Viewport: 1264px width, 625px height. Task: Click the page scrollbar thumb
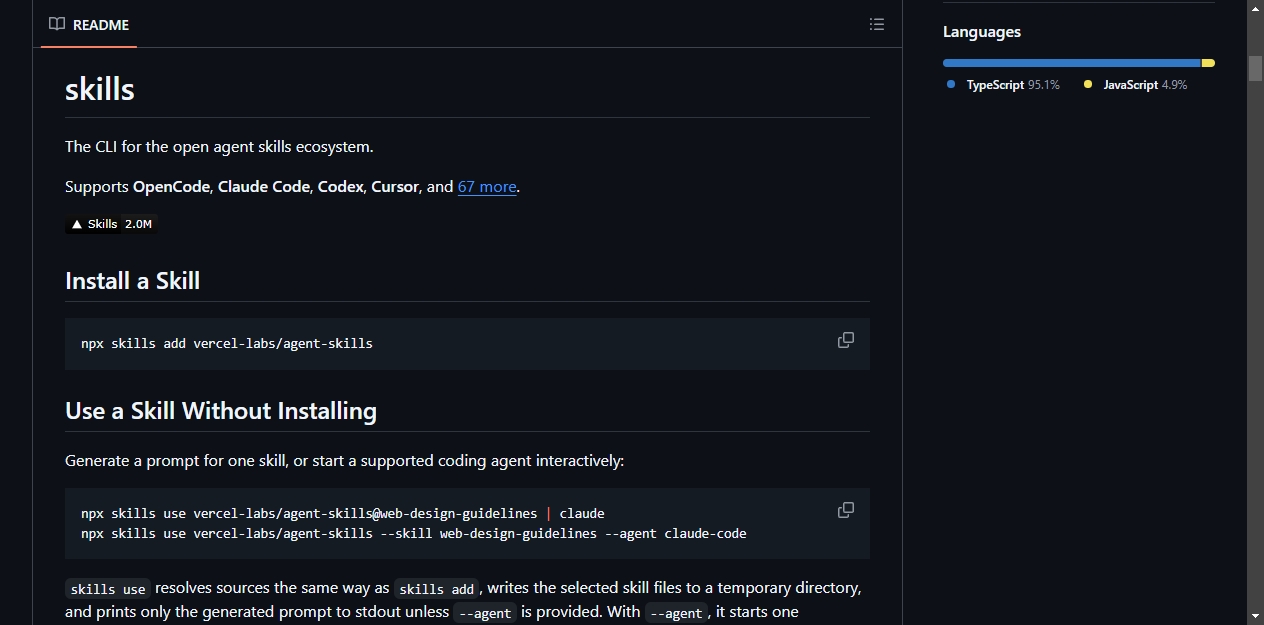point(1255,68)
